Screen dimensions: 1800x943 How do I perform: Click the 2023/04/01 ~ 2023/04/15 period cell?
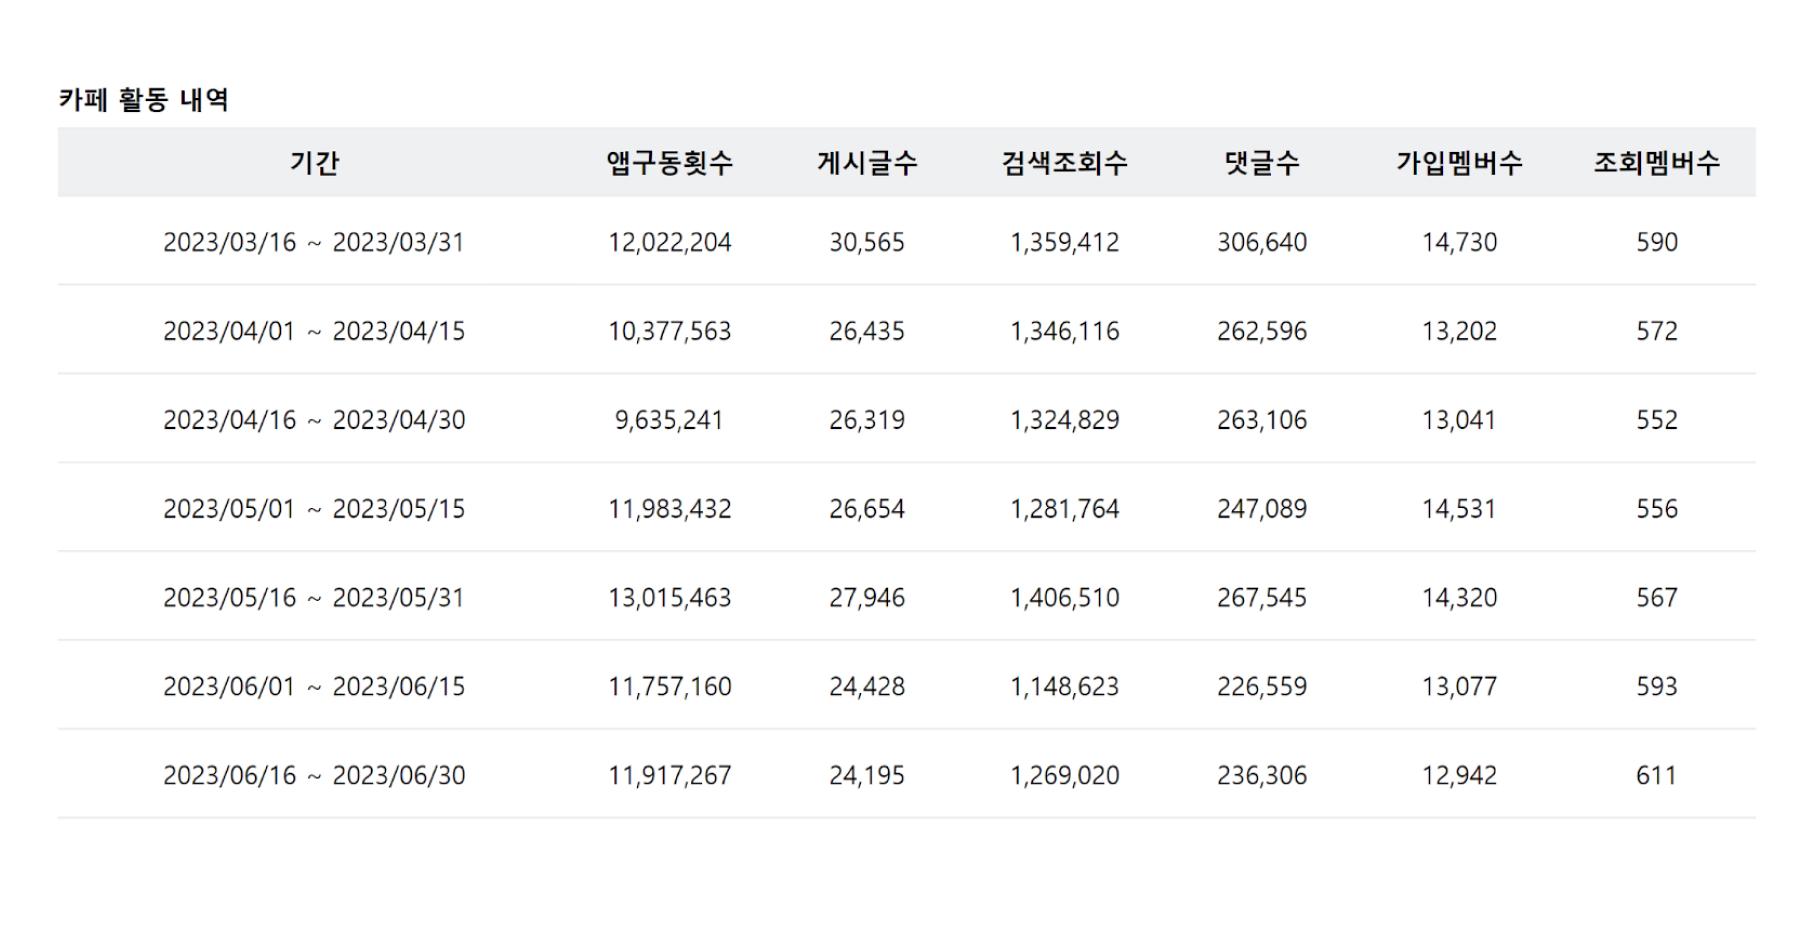(x=314, y=331)
